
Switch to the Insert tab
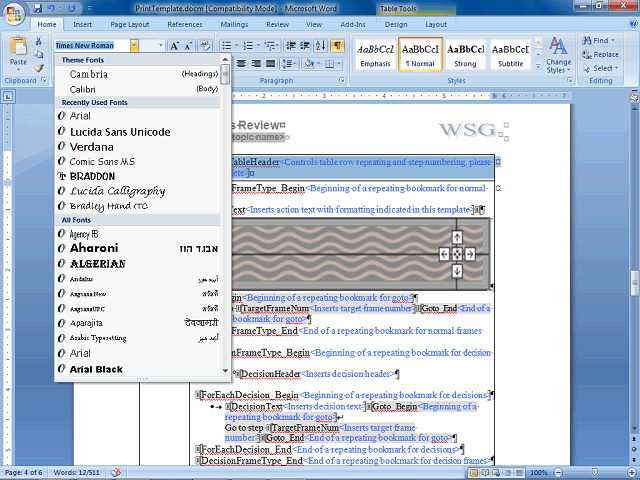[x=82, y=24]
